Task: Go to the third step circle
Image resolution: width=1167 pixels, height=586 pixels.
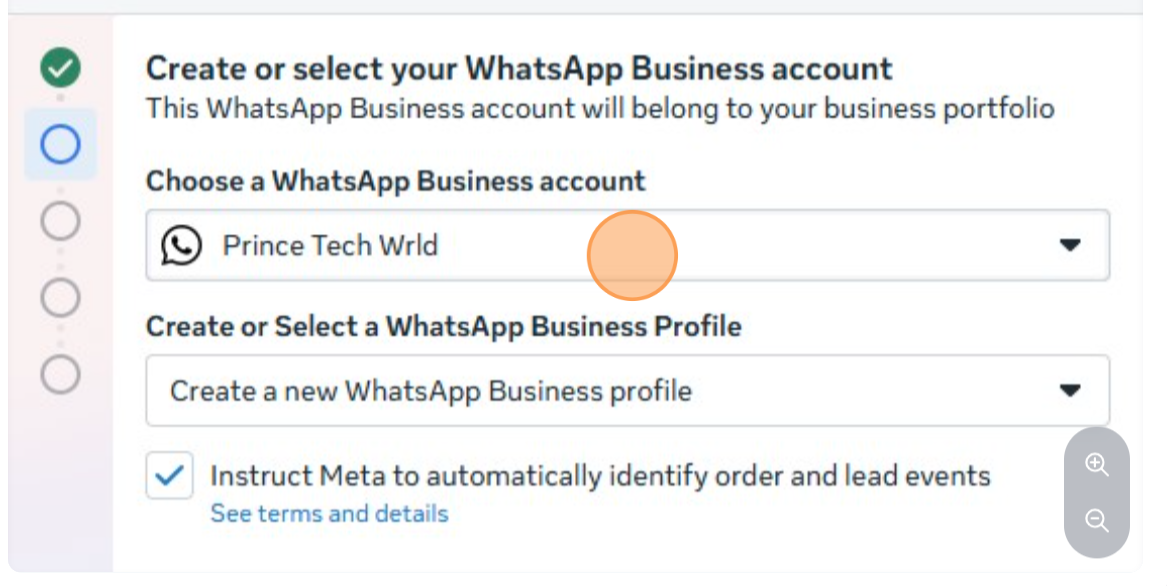Action: coord(60,220)
